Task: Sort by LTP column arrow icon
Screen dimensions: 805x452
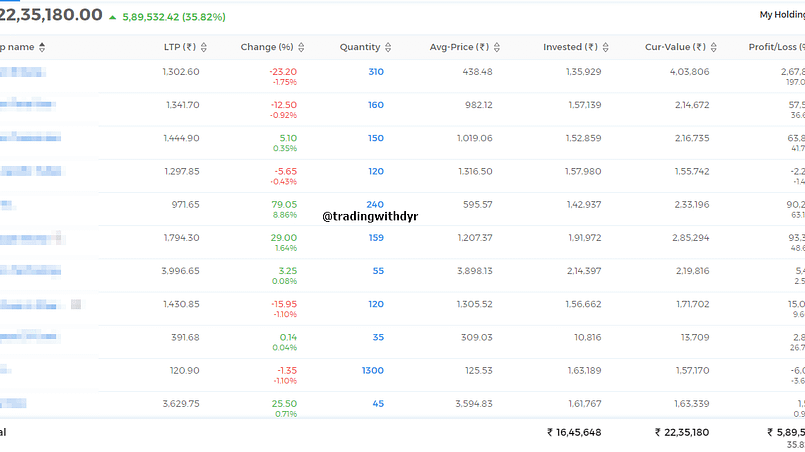Action: point(204,47)
